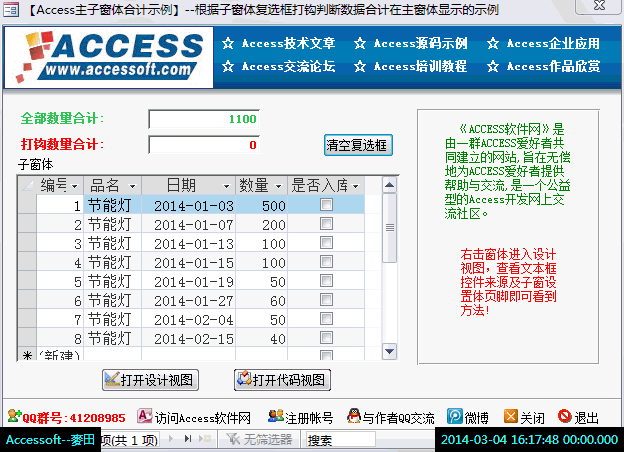Open the 日期 column filter dropdown
The width and height of the screenshot is (624, 452).
point(226,186)
